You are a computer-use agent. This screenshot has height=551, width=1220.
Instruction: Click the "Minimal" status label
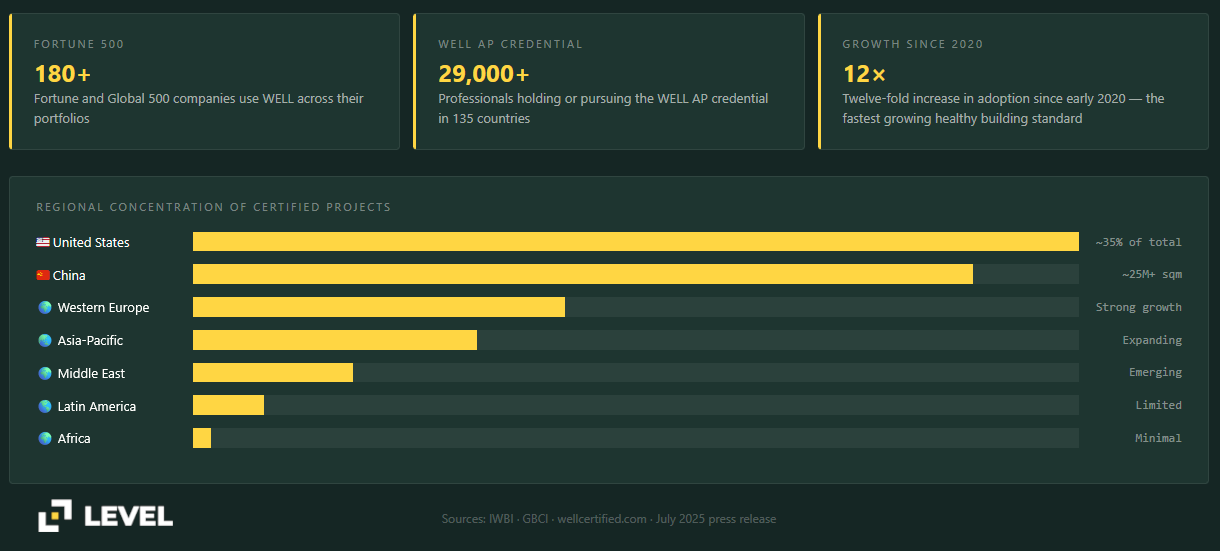[1158, 438]
